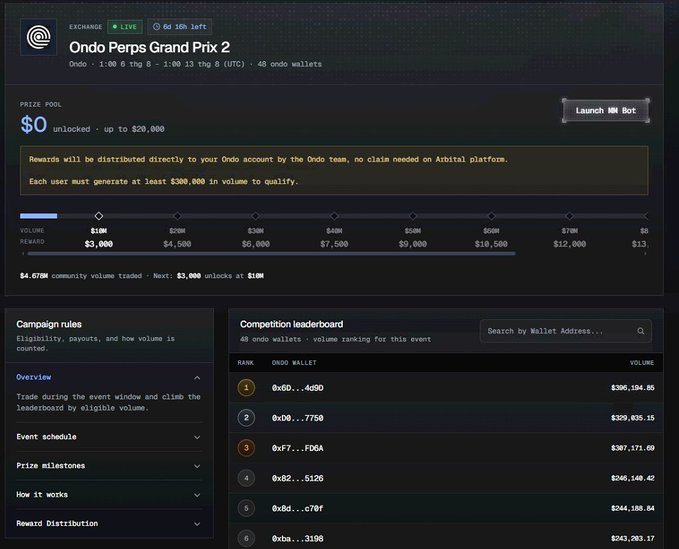Click the search magnifier icon in leaderboard
The height and width of the screenshot is (549, 679).
click(640, 331)
